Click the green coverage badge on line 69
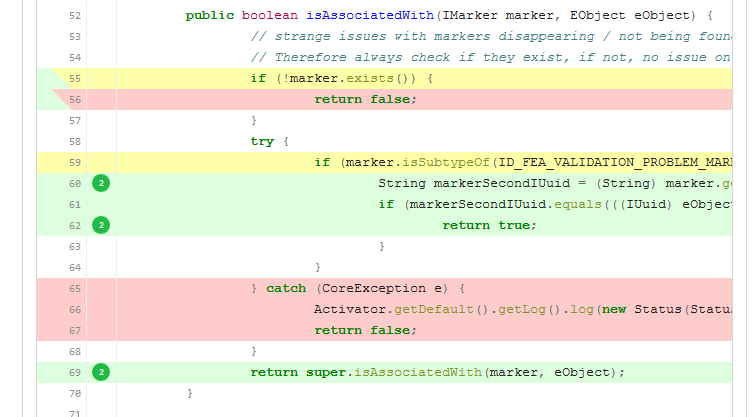Image resolution: width=756 pixels, height=417 pixels. point(101,372)
